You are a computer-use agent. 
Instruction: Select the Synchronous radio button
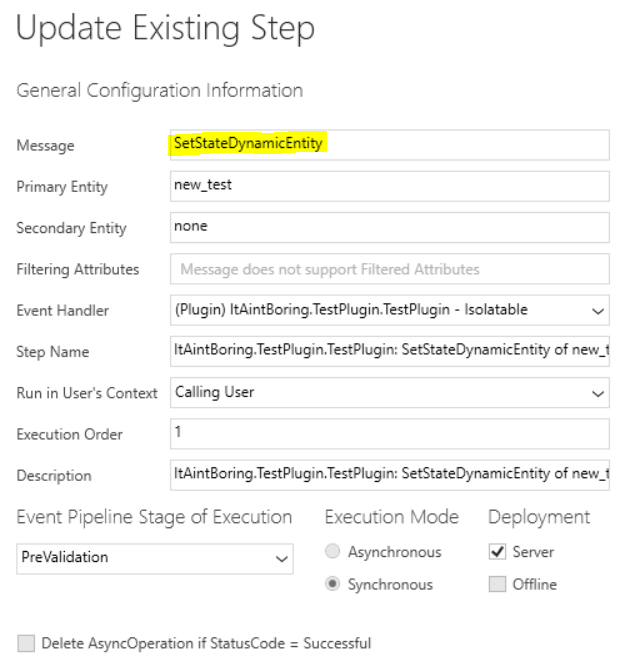[332, 584]
